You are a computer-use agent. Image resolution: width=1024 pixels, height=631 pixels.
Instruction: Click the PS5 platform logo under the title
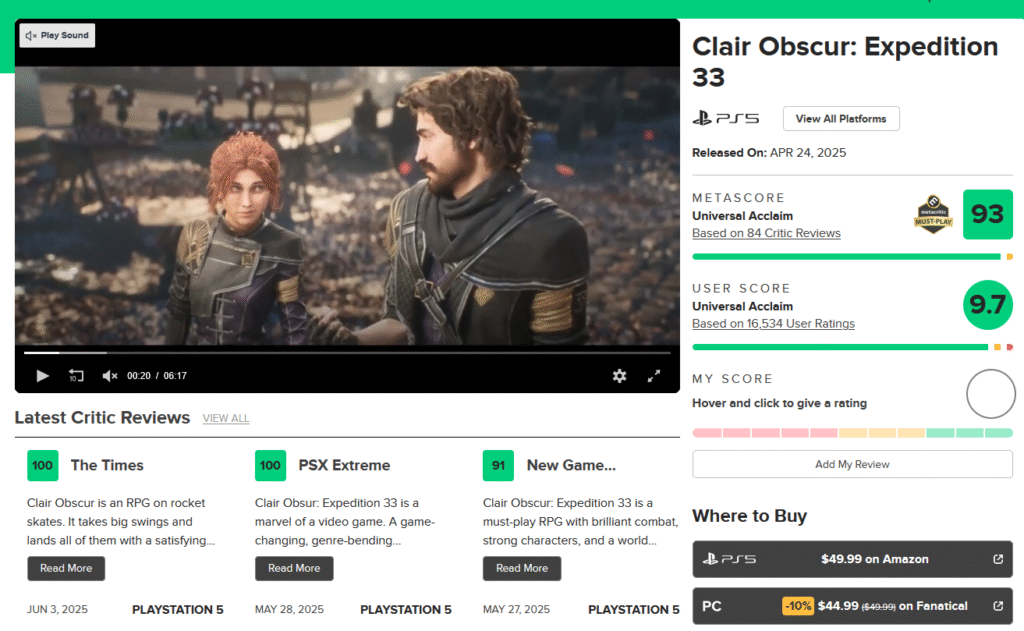click(x=726, y=118)
